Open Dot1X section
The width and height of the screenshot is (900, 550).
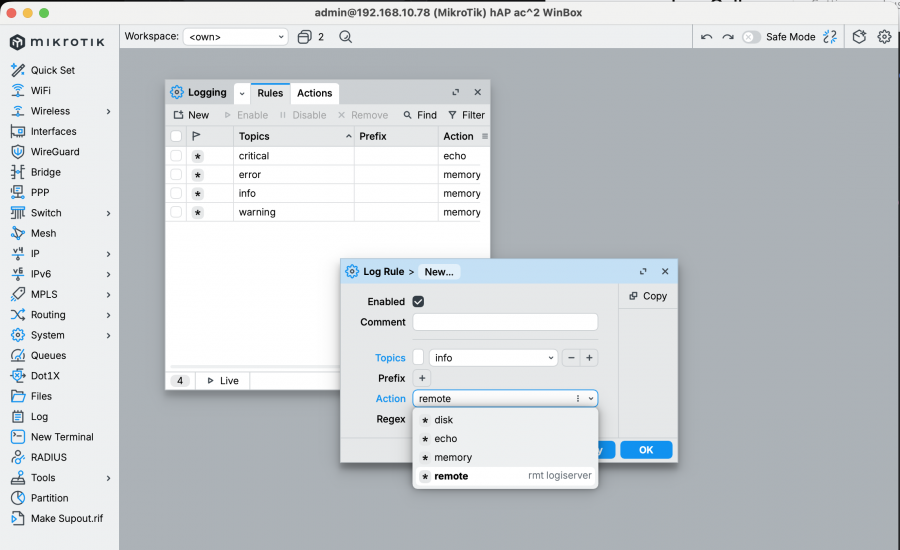click(x=36, y=376)
